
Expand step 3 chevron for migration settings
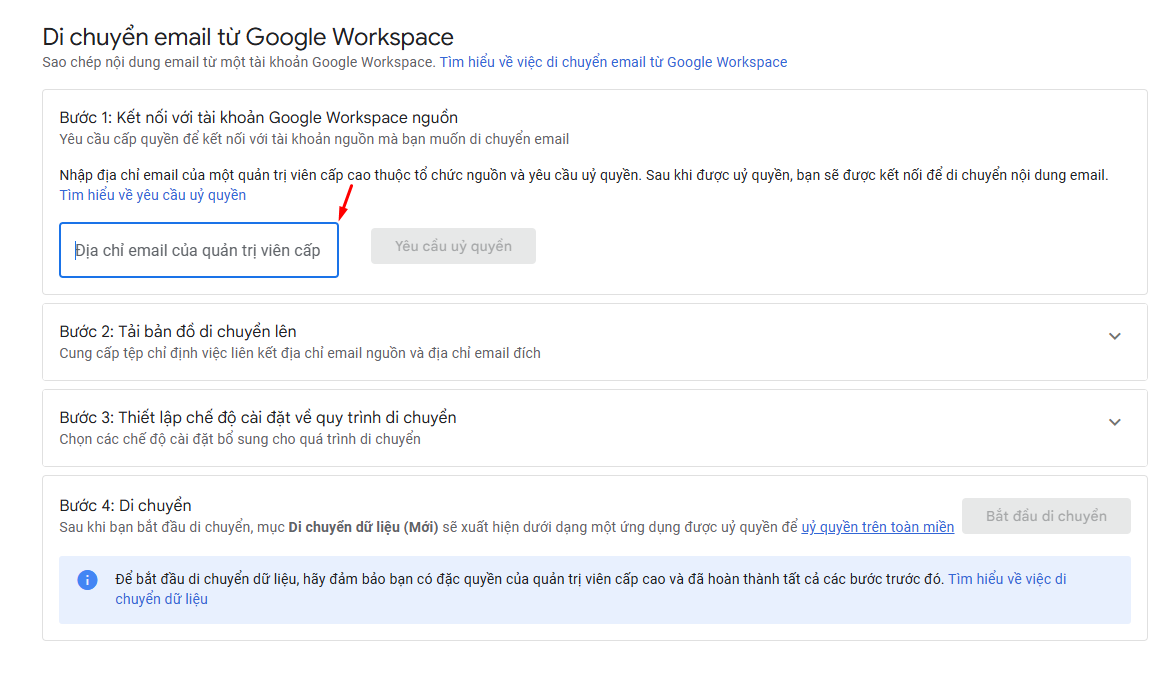point(1114,422)
